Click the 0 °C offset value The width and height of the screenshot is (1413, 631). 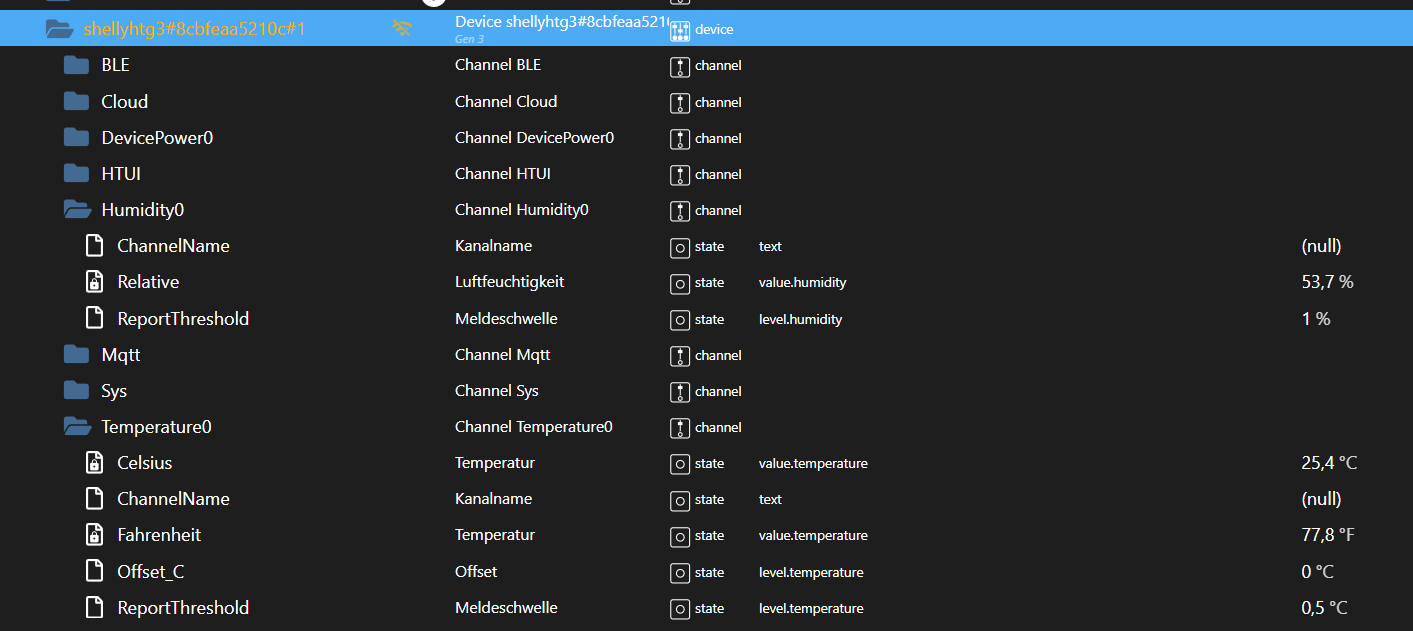(1317, 572)
